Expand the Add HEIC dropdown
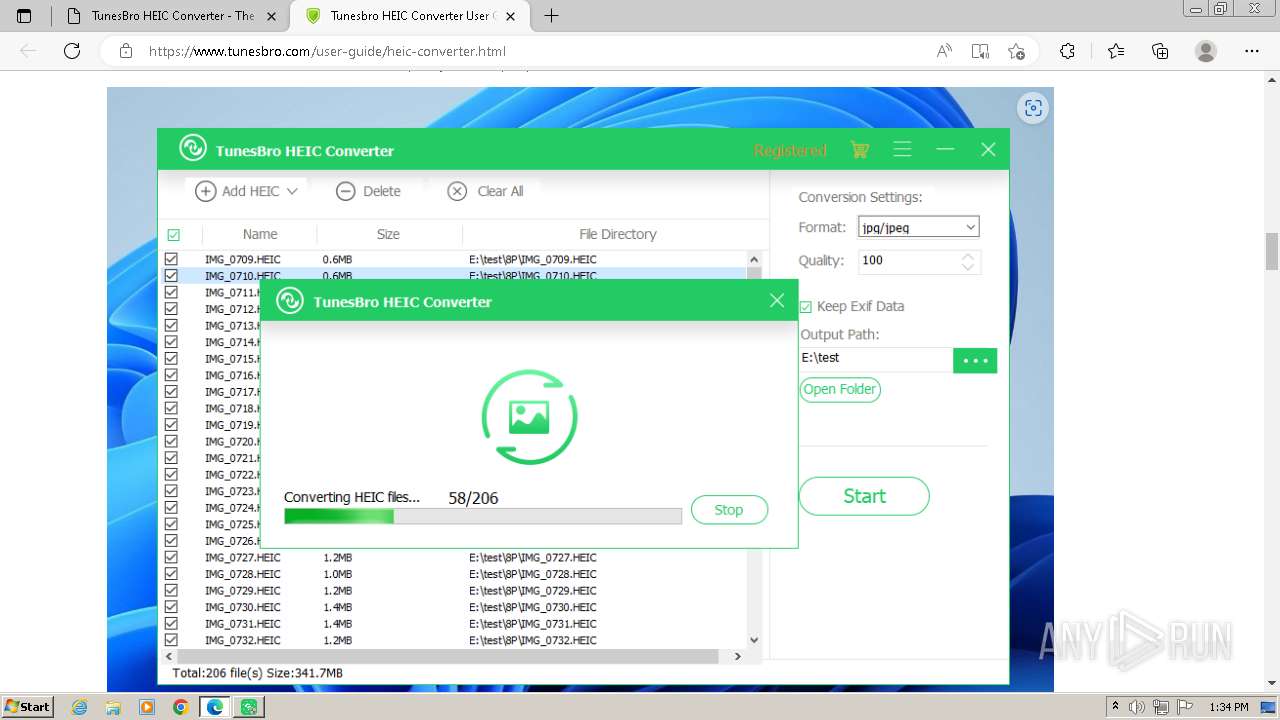 point(292,191)
